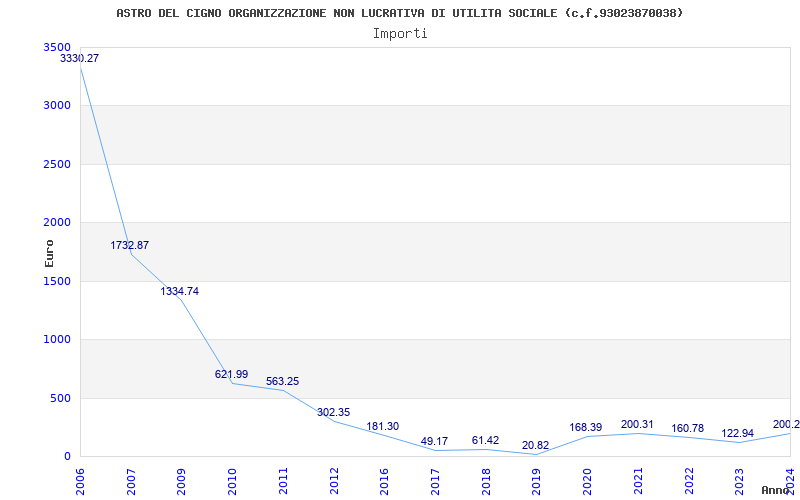Click data label 302.35
The image size is (800, 500).
(x=333, y=412)
